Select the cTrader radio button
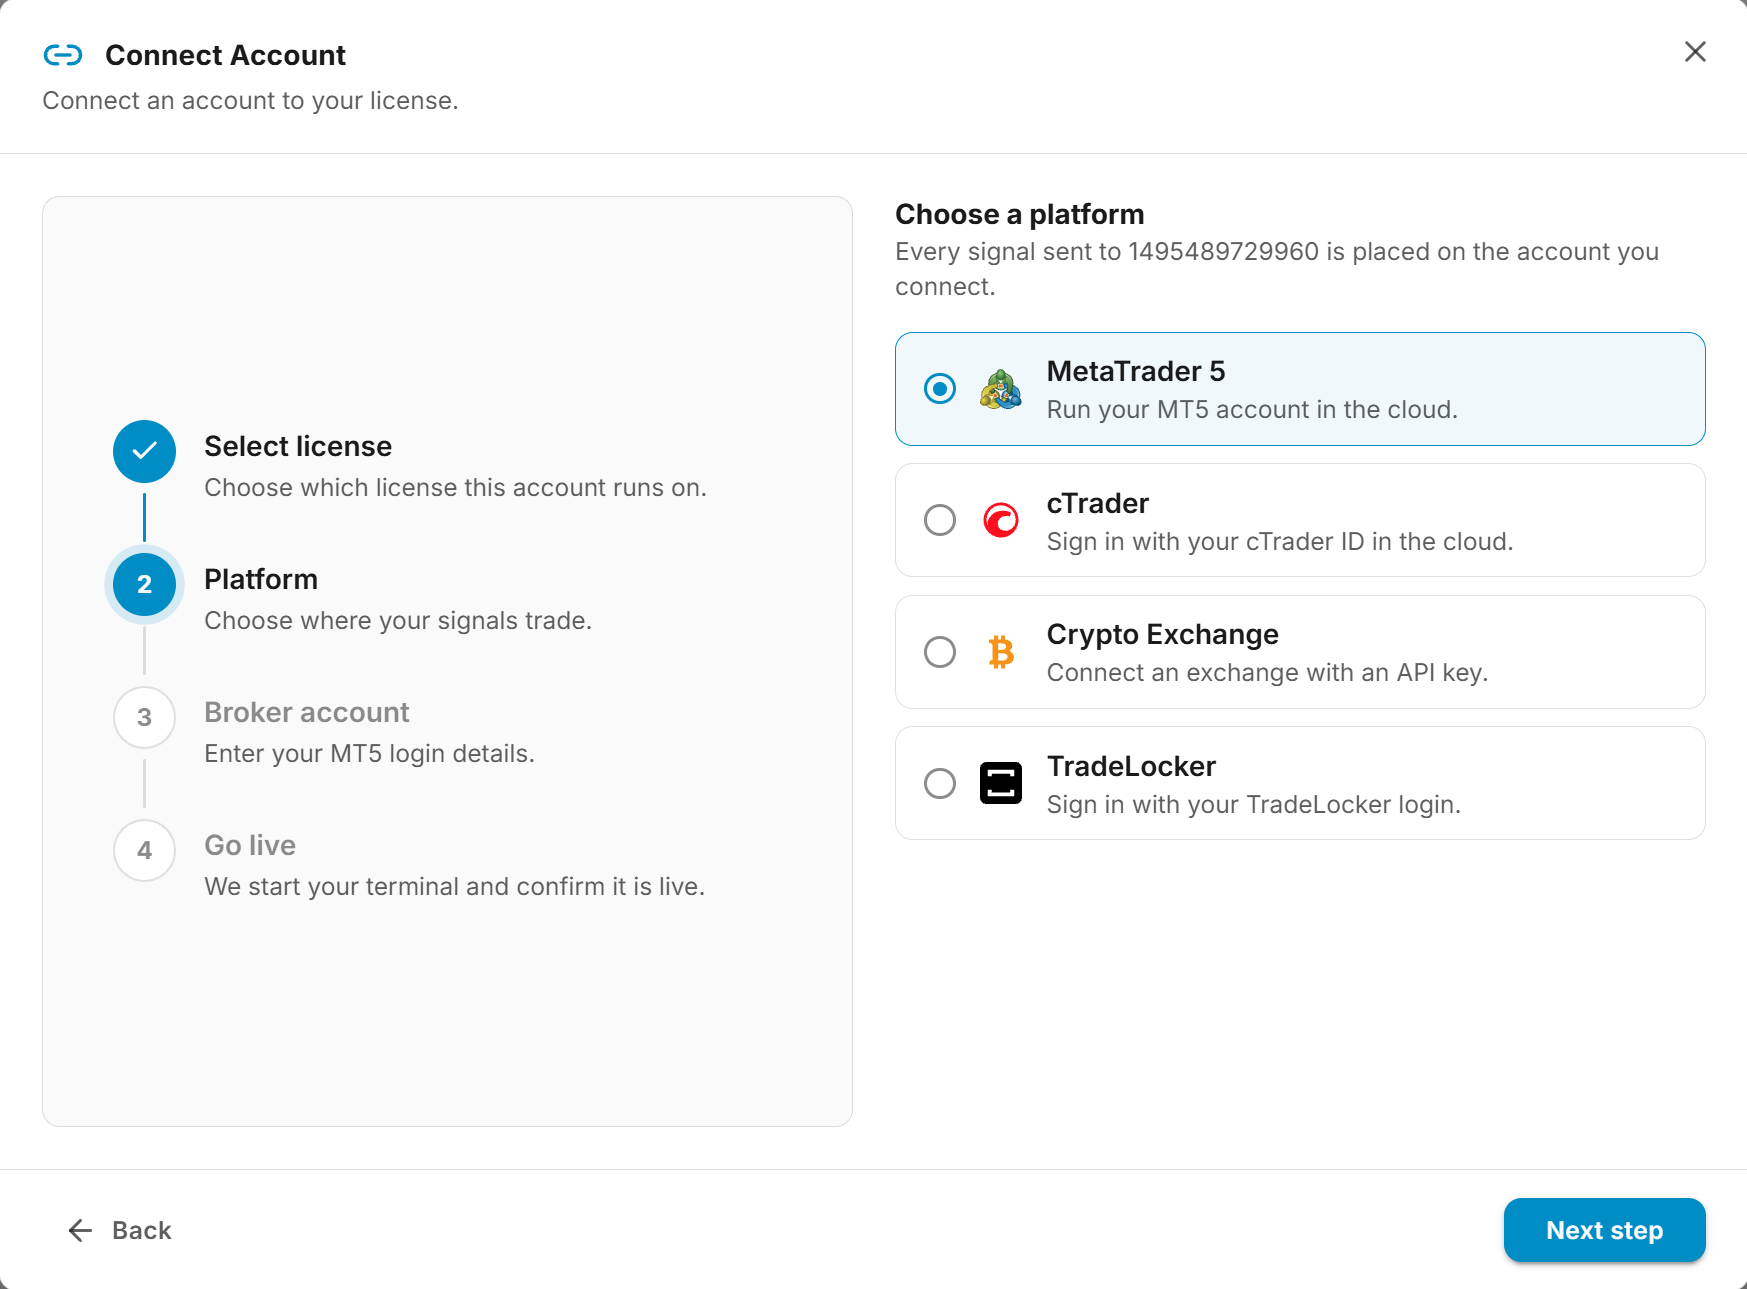The width and height of the screenshot is (1747, 1289). 940,520
